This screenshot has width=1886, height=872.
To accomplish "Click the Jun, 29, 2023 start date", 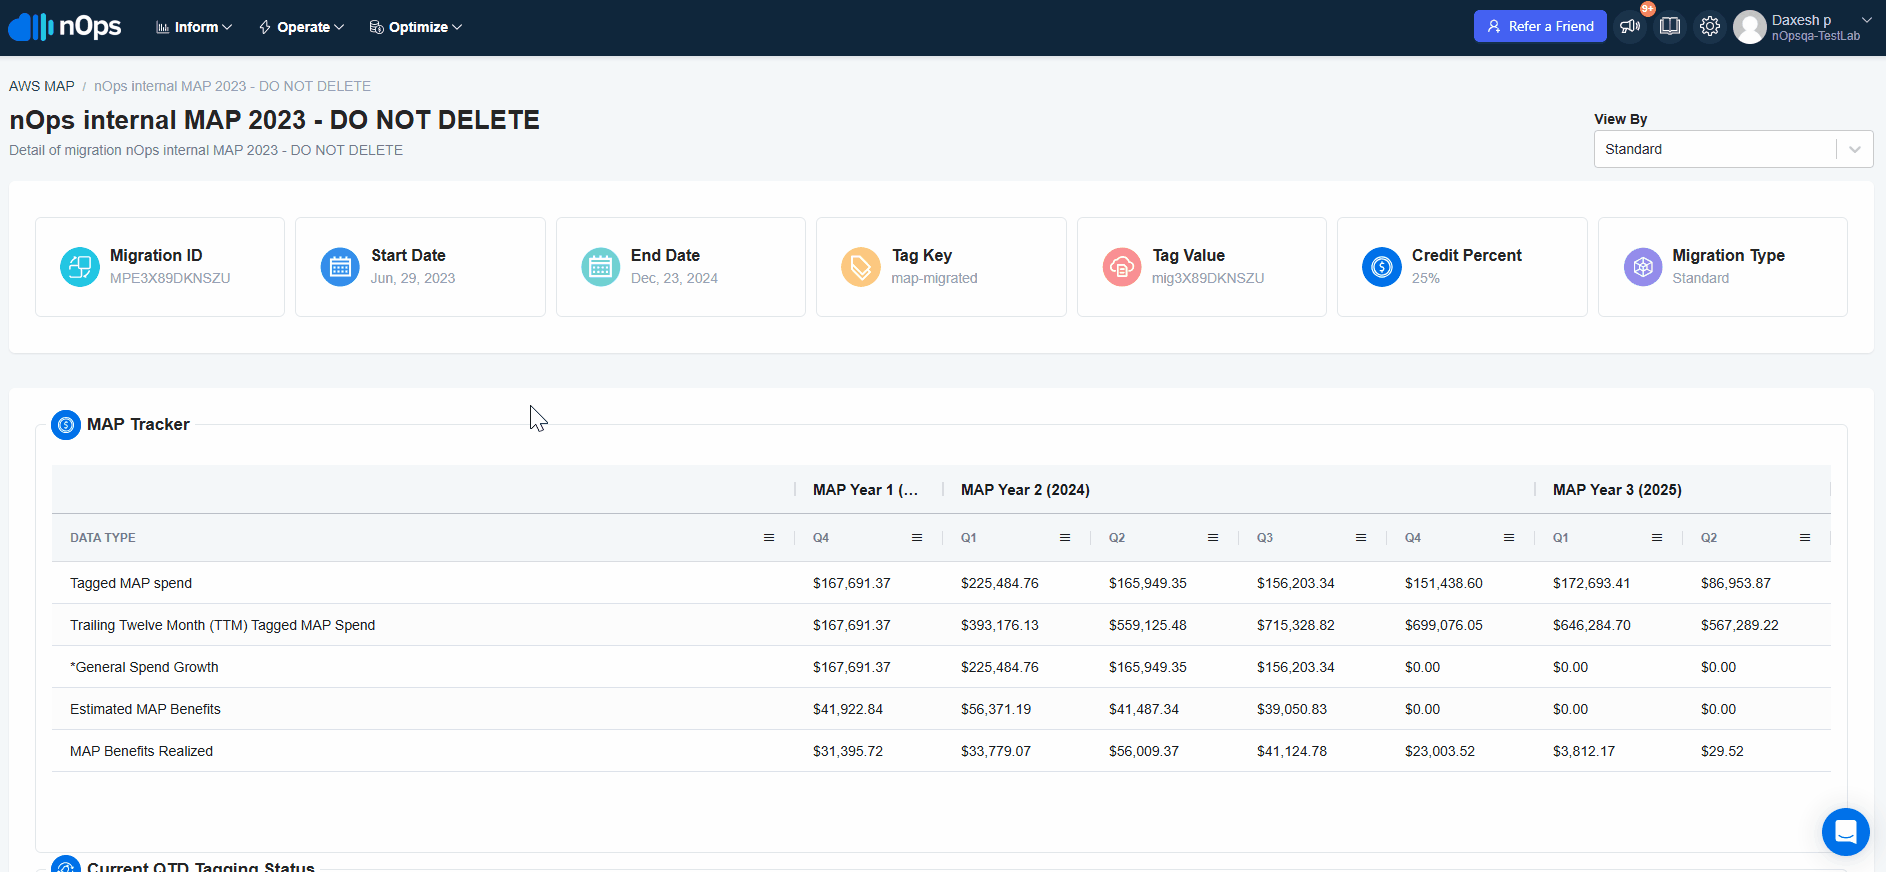I will tap(413, 278).
